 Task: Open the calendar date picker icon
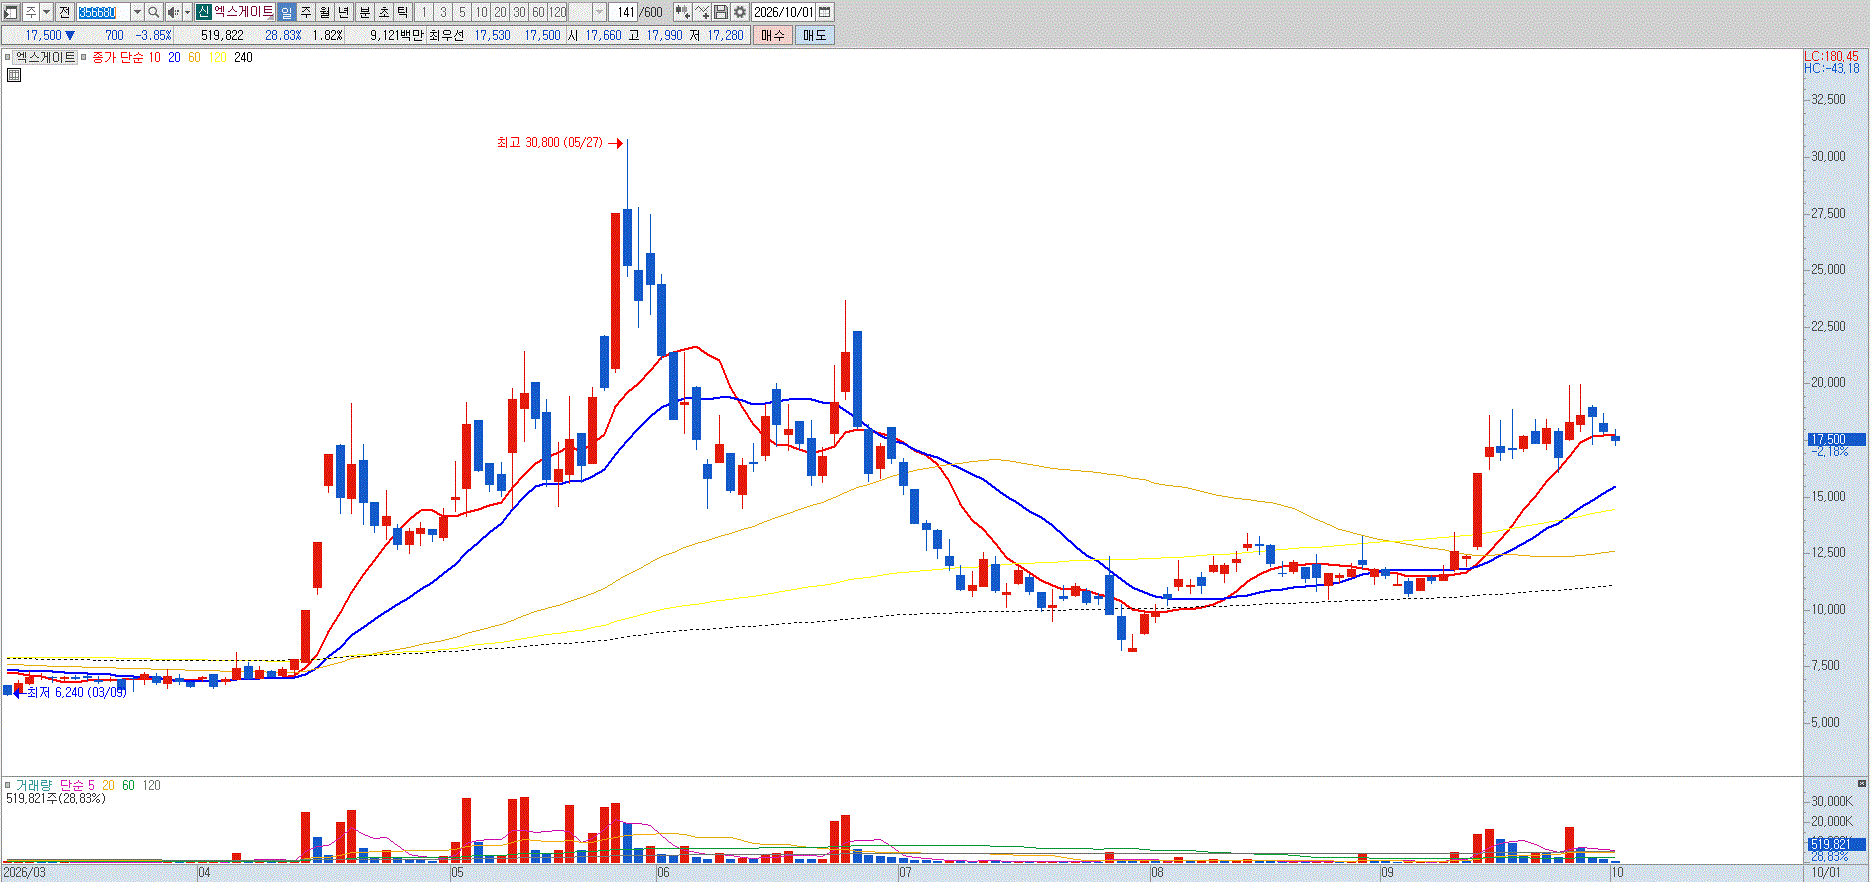tap(825, 12)
